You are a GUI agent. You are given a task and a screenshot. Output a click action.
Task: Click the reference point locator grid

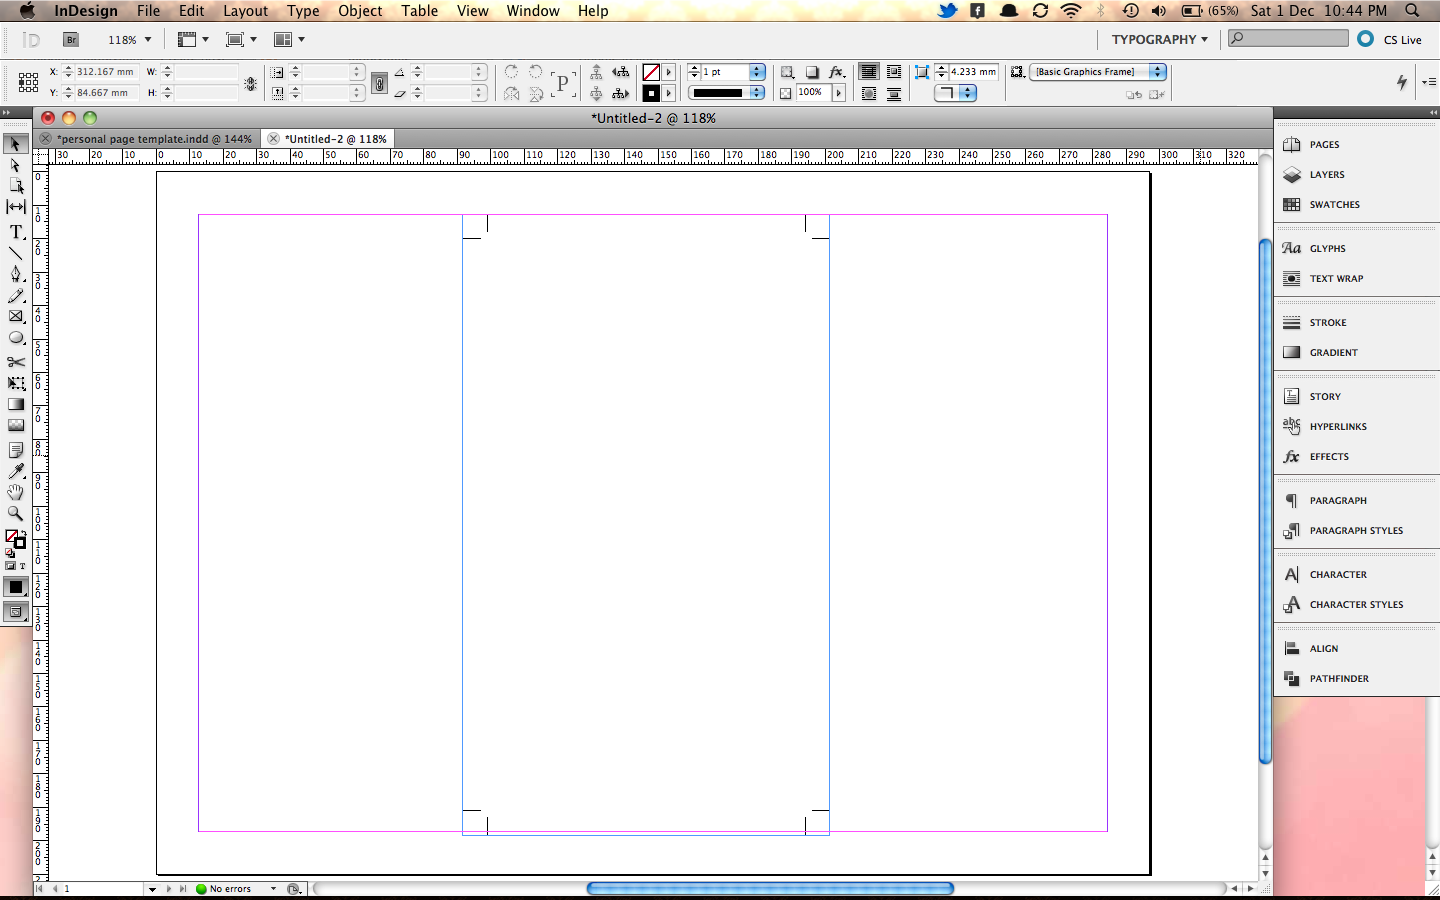point(28,82)
